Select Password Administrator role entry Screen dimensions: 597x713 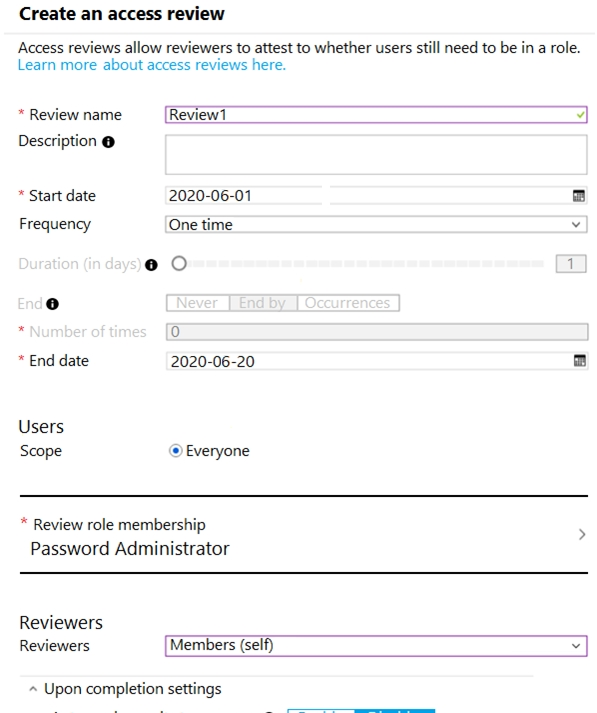(130, 549)
